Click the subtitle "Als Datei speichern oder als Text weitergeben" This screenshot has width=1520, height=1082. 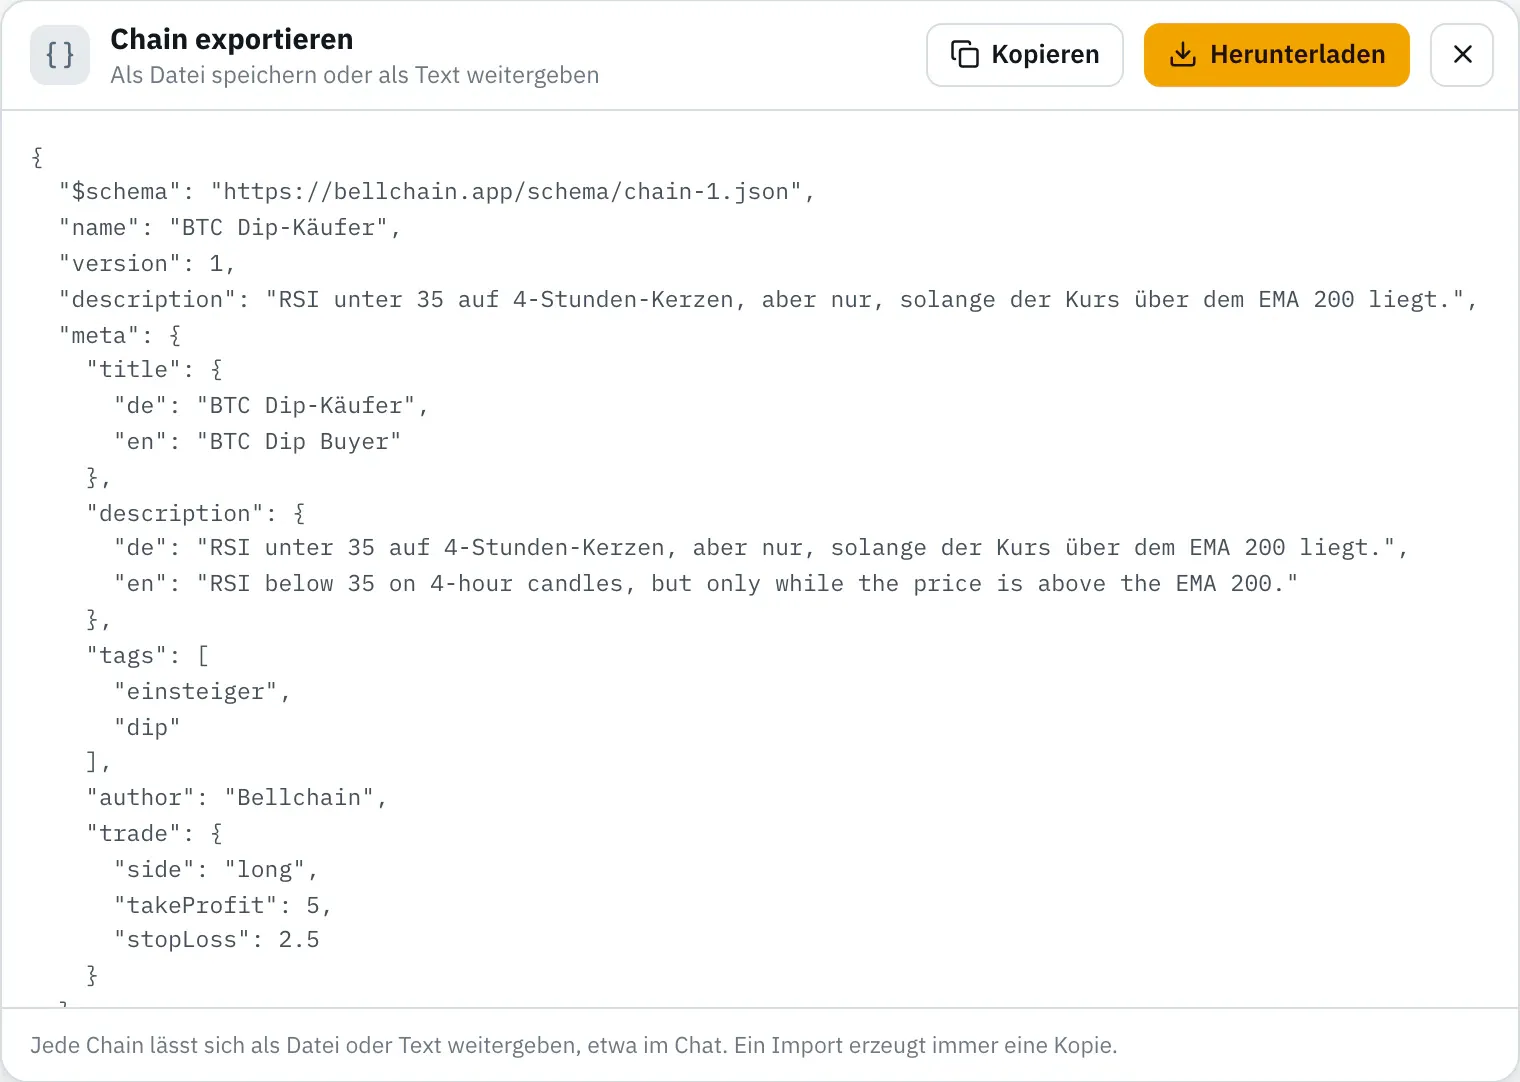point(355,76)
